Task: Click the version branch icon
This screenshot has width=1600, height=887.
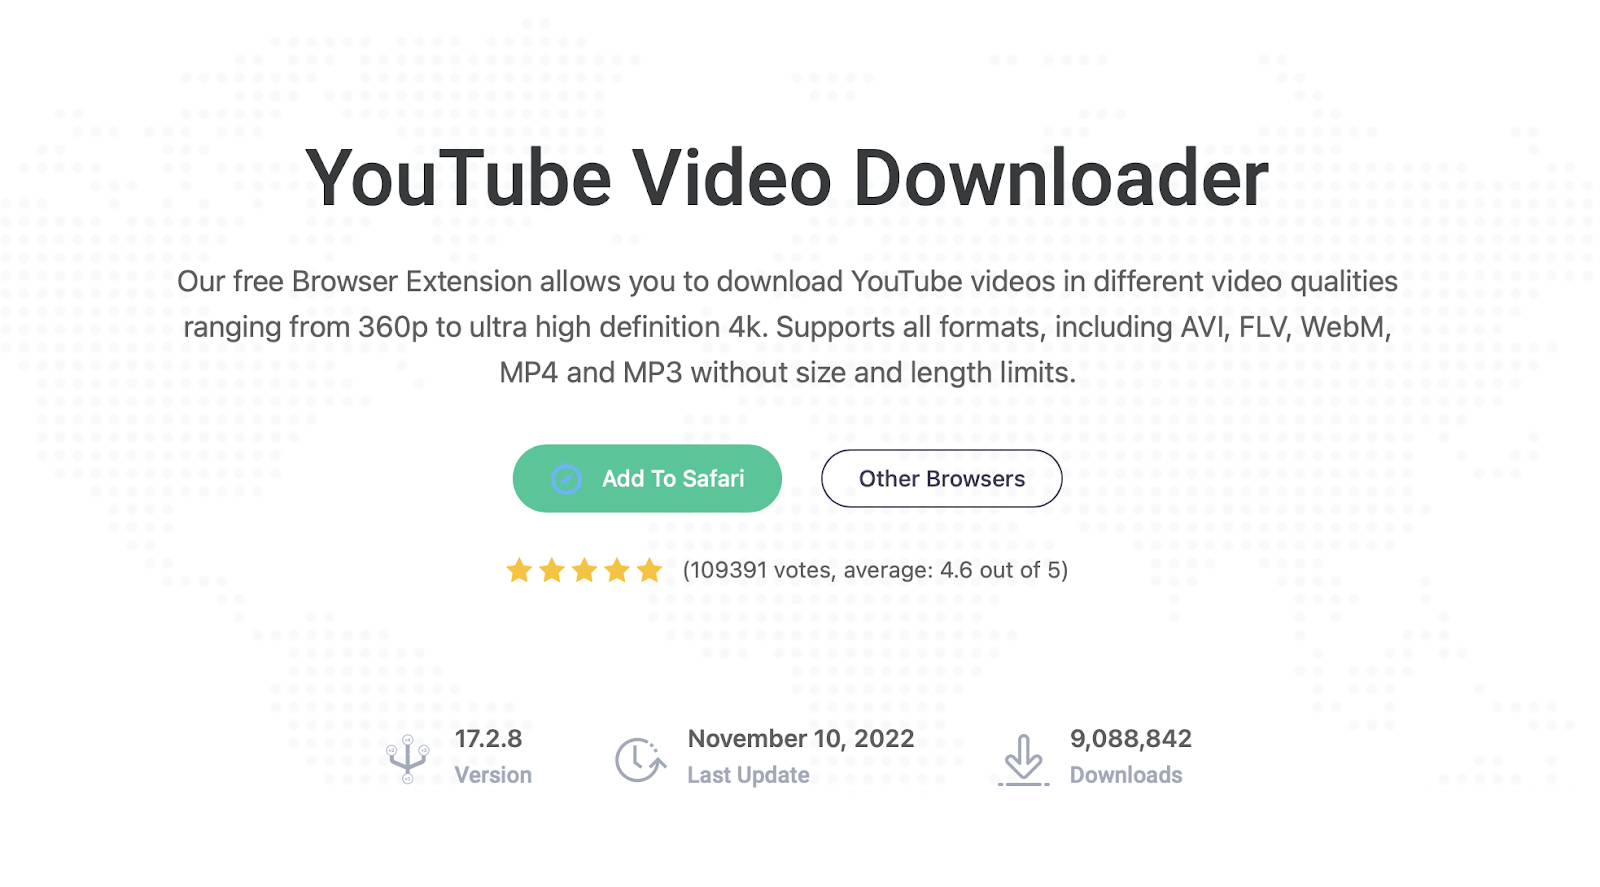Action: coord(408,759)
